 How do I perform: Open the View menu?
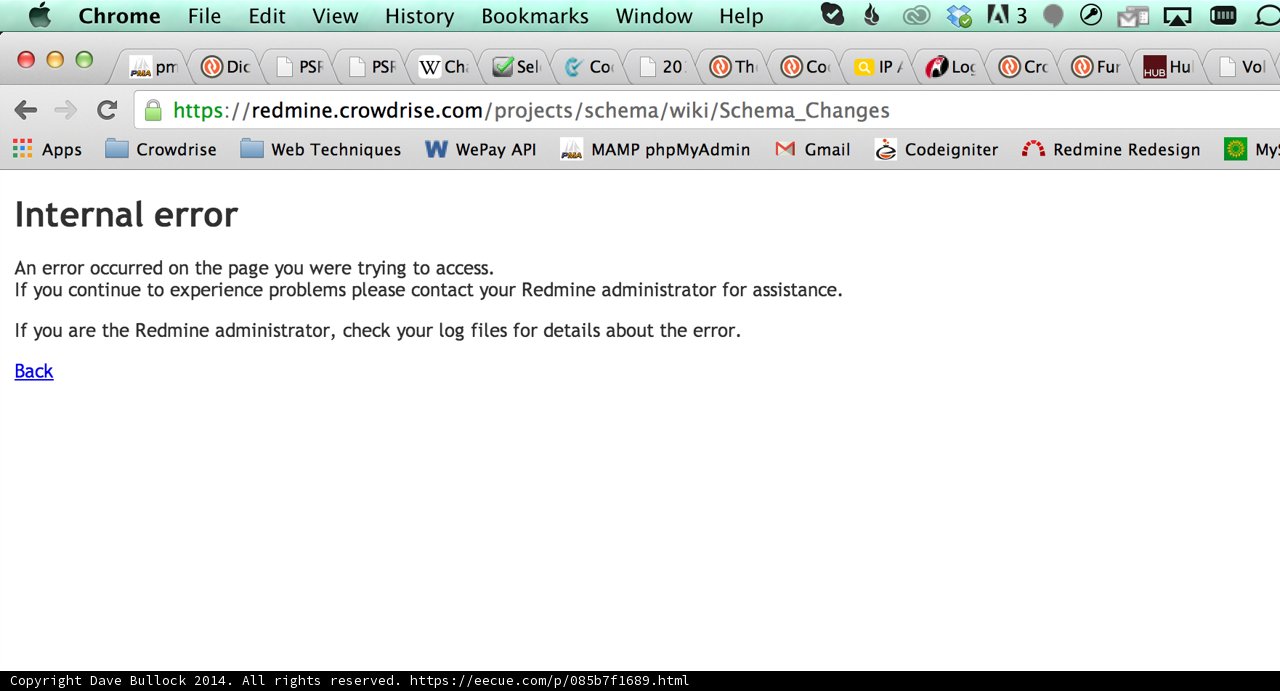(335, 16)
